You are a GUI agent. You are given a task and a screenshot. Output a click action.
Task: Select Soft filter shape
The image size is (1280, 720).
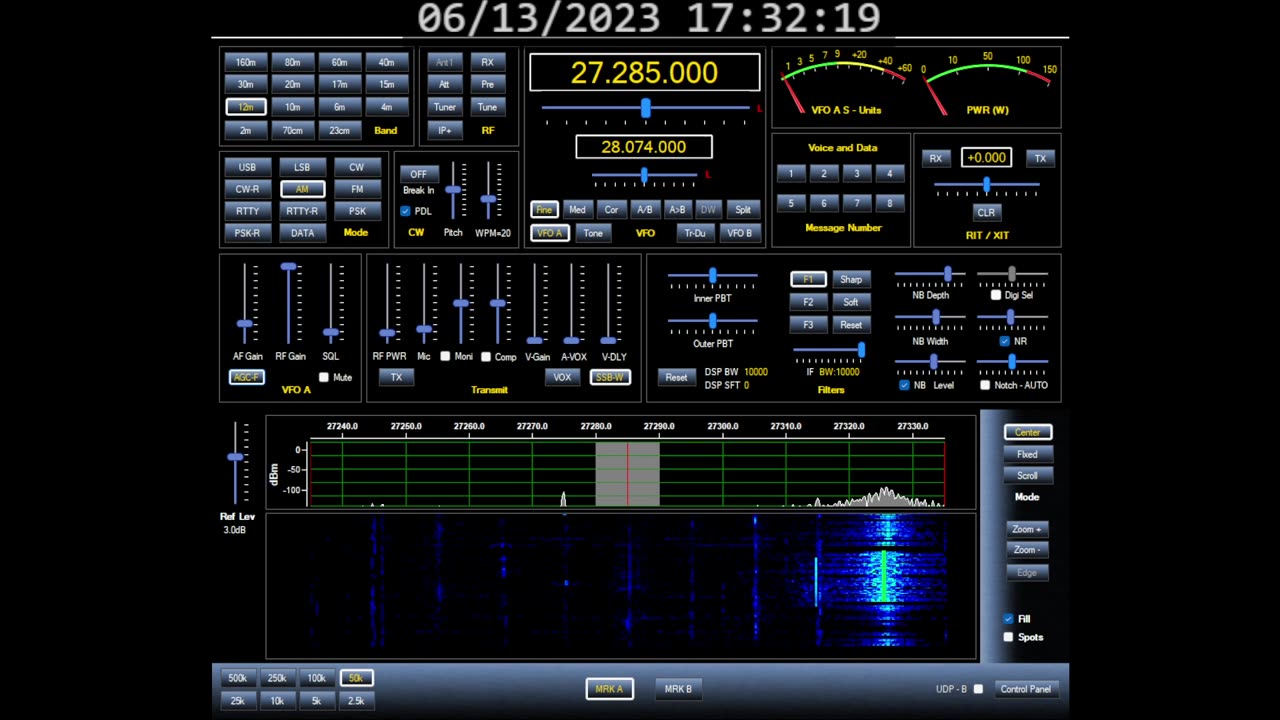(x=851, y=302)
